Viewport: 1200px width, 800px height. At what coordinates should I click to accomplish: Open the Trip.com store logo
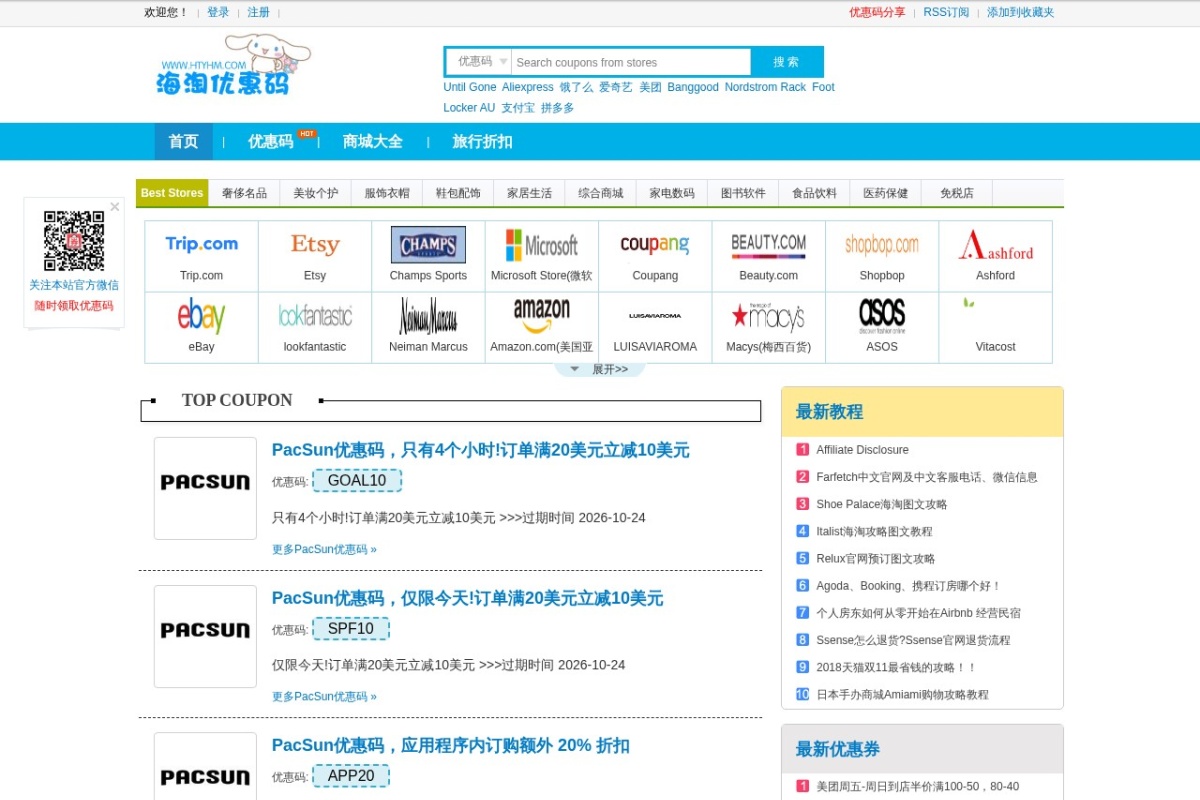202,244
